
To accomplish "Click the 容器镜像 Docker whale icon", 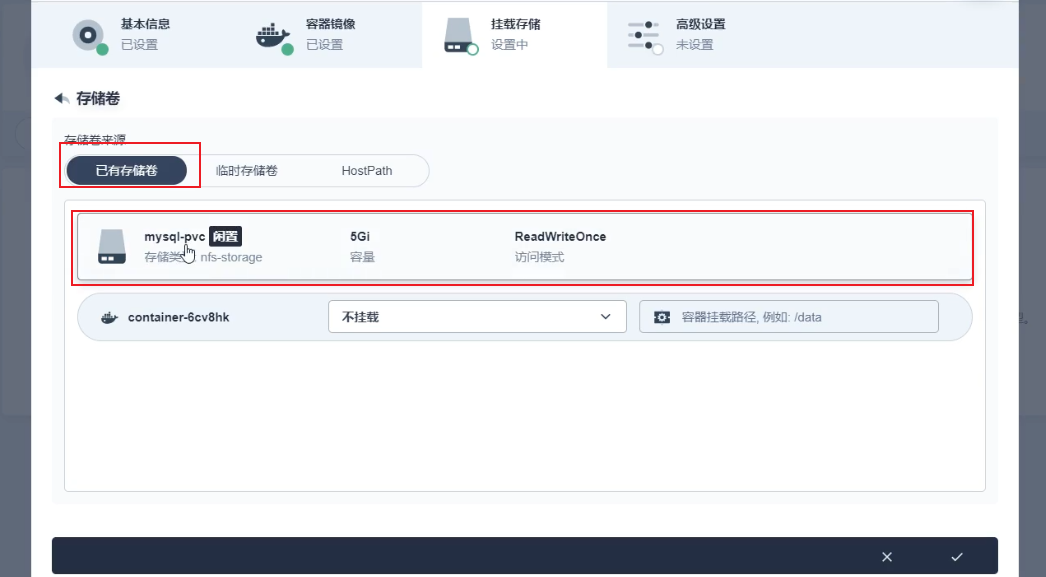I will pos(274,37).
